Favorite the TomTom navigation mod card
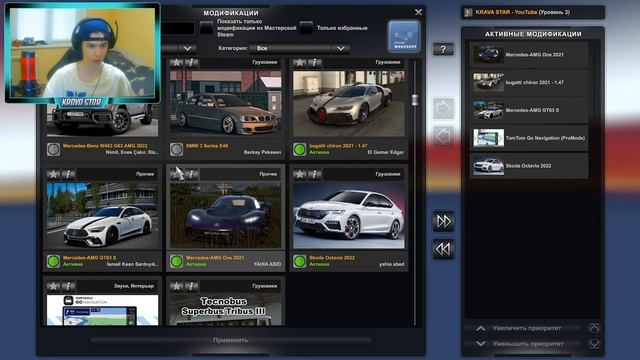This screenshot has width=640, height=360. point(53,286)
